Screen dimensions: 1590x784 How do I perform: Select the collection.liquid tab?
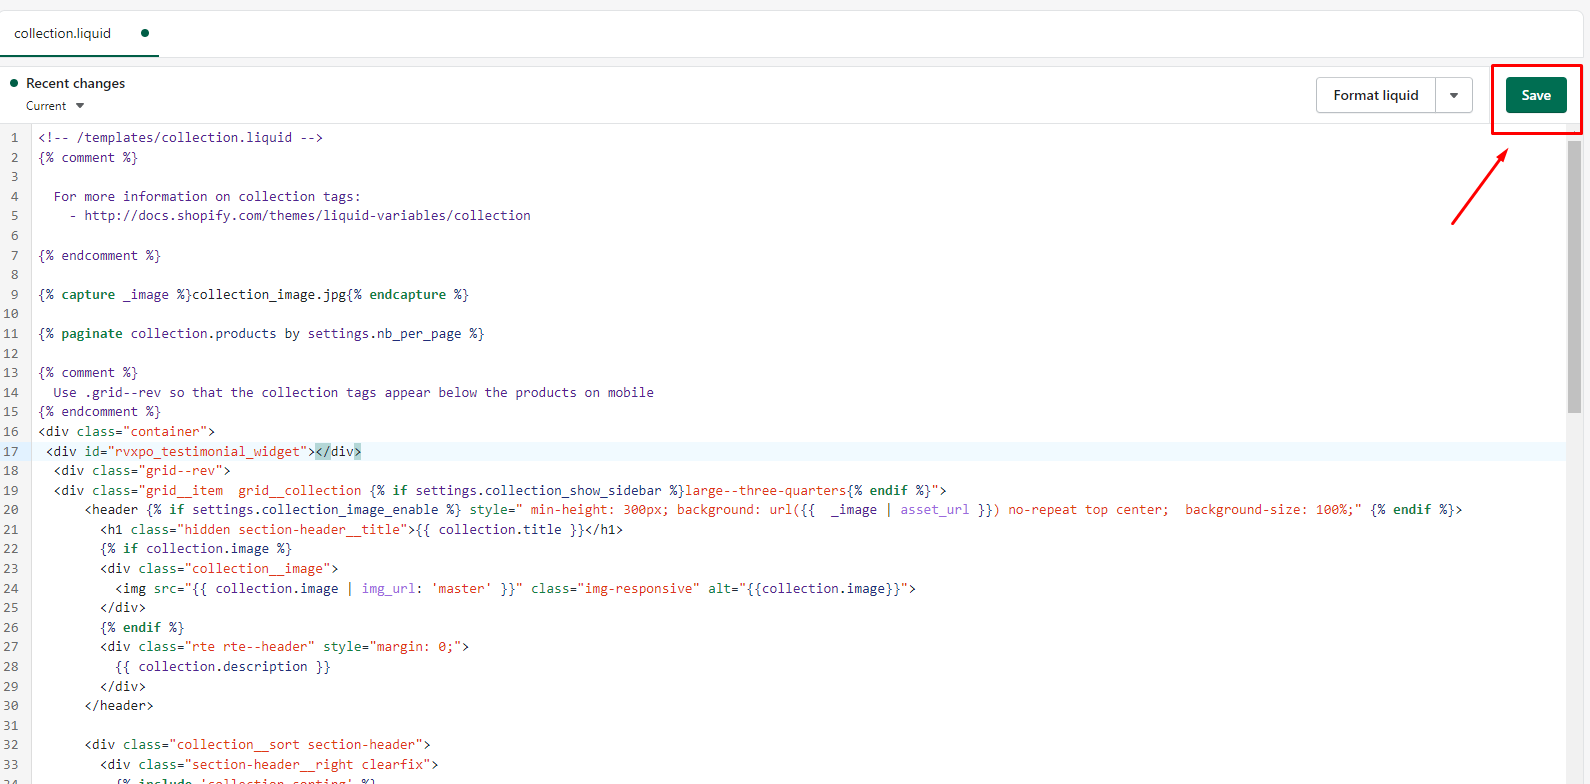[63, 33]
